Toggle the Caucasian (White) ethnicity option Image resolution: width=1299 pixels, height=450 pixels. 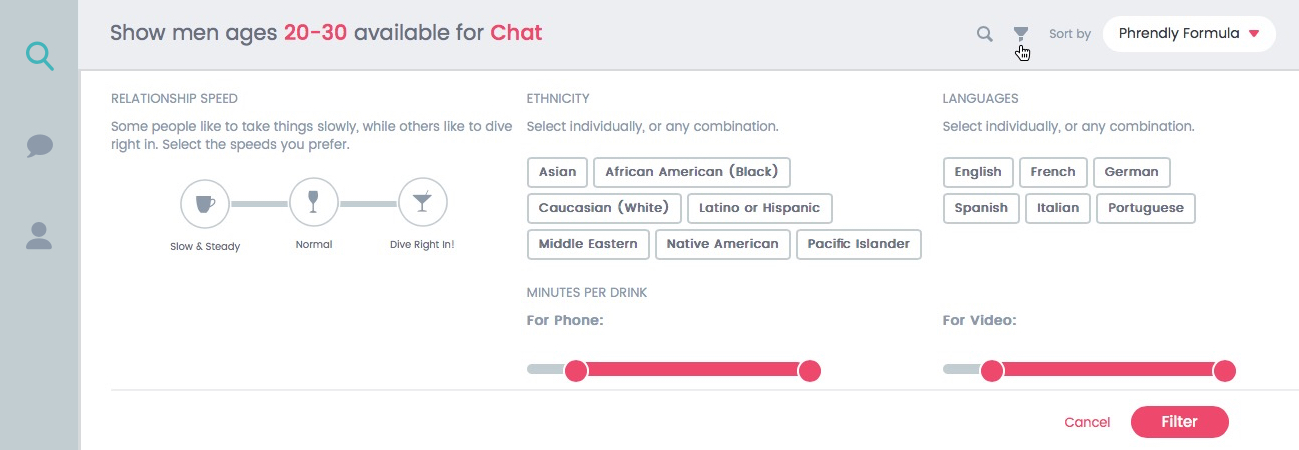click(604, 208)
